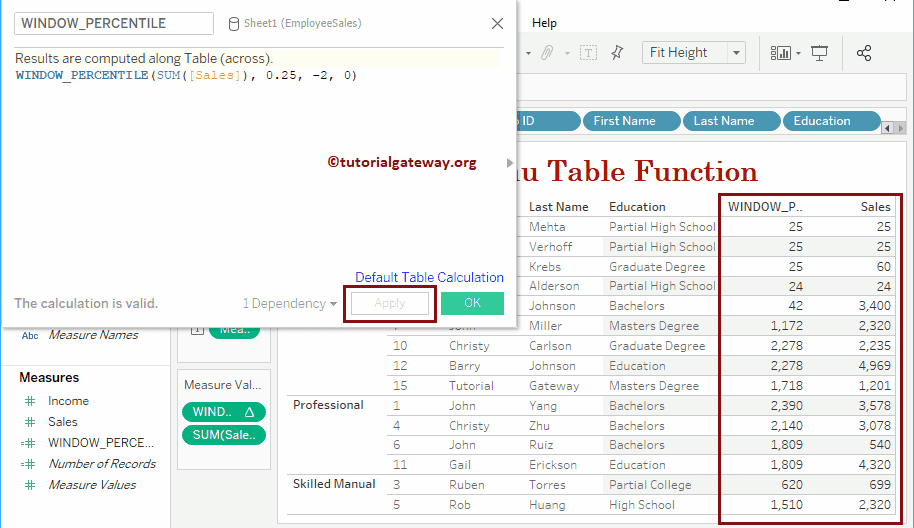Click the Measure Val... card title
Viewport: 914px width, 528px height.
click(x=223, y=385)
